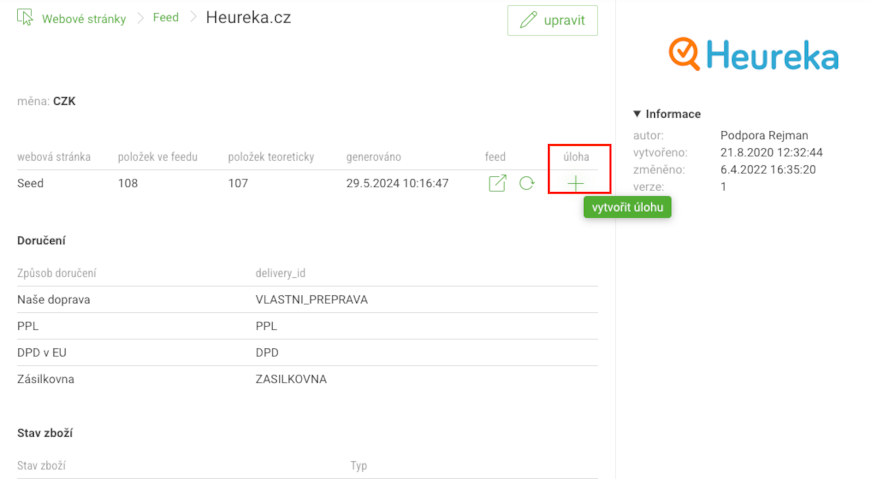The width and height of the screenshot is (871, 479).
Task: Go to Feed breadcrumb link
Action: [166, 18]
